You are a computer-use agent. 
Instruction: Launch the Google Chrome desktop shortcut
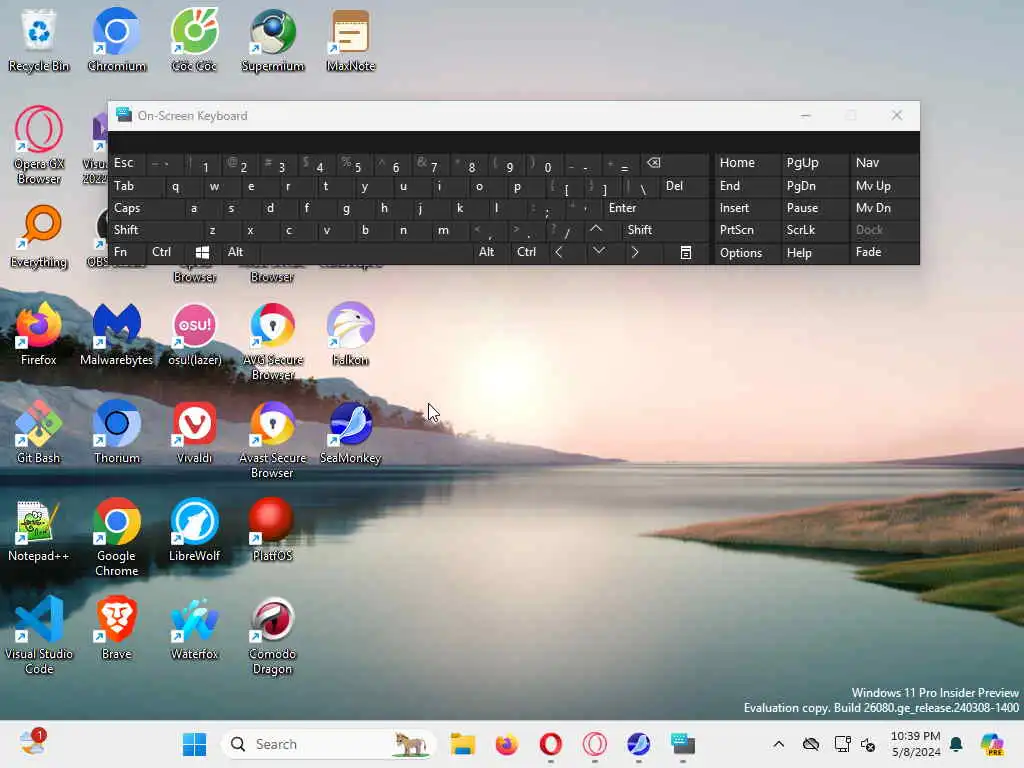point(116,537)
